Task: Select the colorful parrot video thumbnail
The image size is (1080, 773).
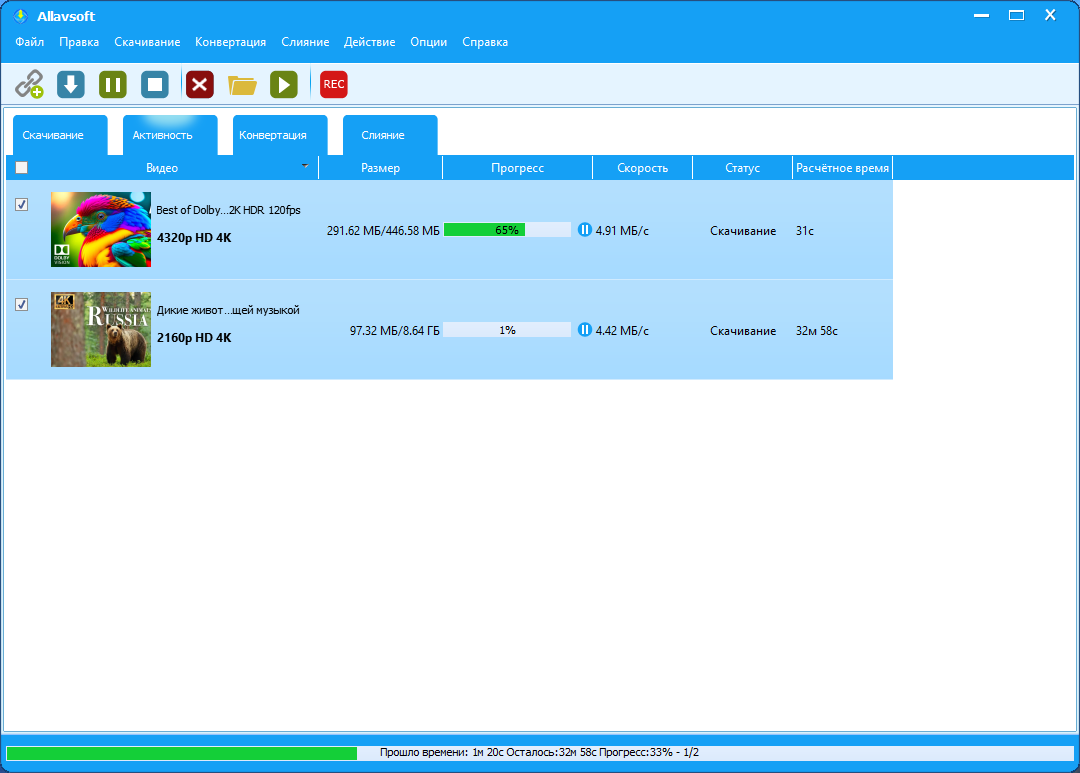Action: coord(101,229)
